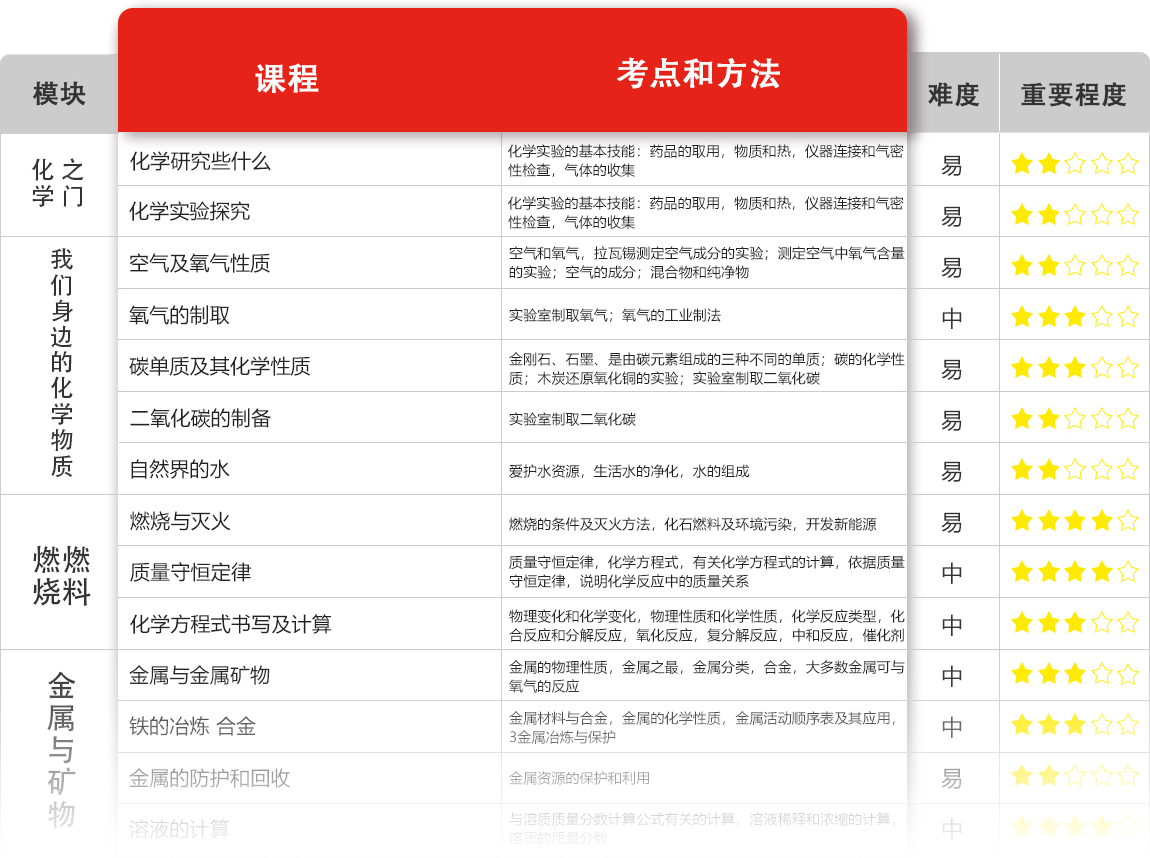Click difficulty 易 for 自然界的水
This screenshot has height=858, width=1150.
click(x=952, y=472)
